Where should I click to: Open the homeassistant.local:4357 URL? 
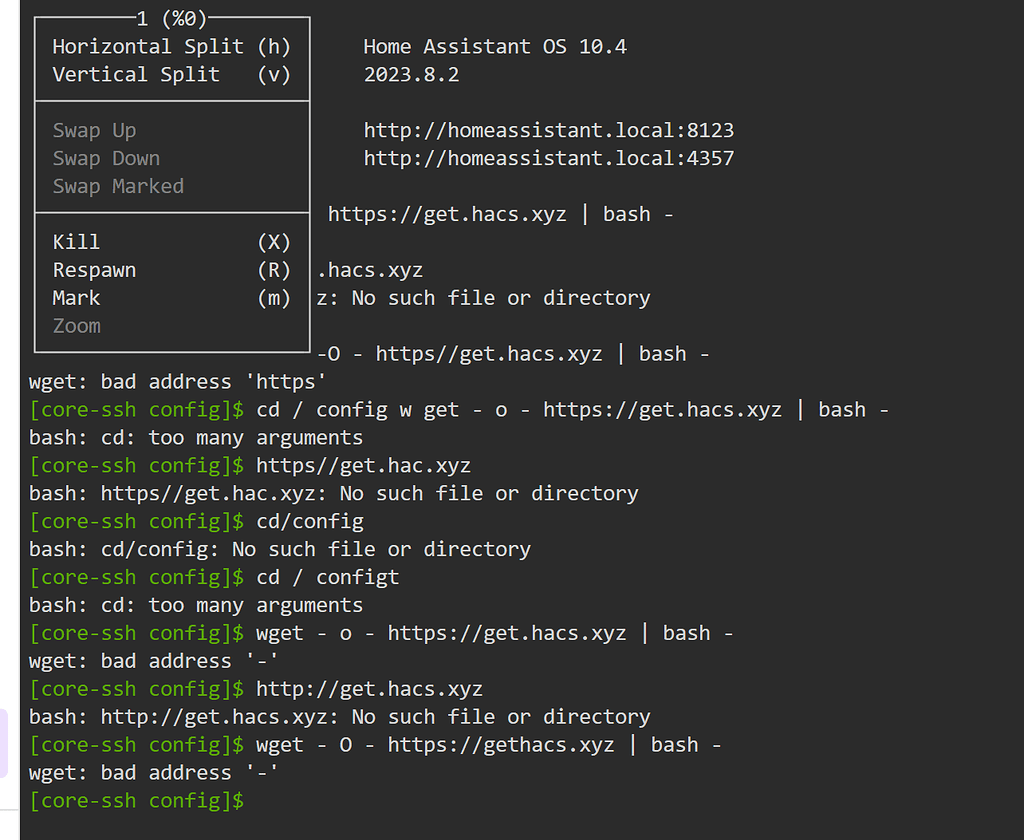(548, 159)
